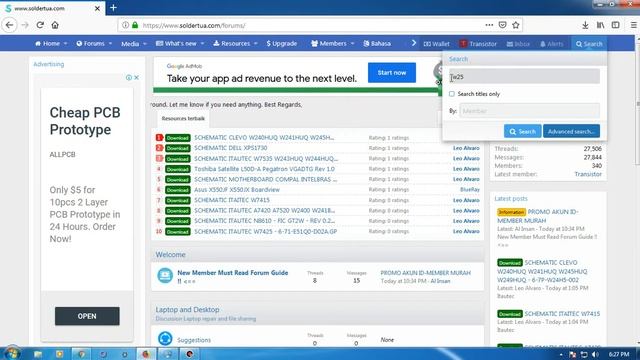Viewport: 640px width, 360px height.
Task: Focus the By Member input field
Action: click(529, 111)
